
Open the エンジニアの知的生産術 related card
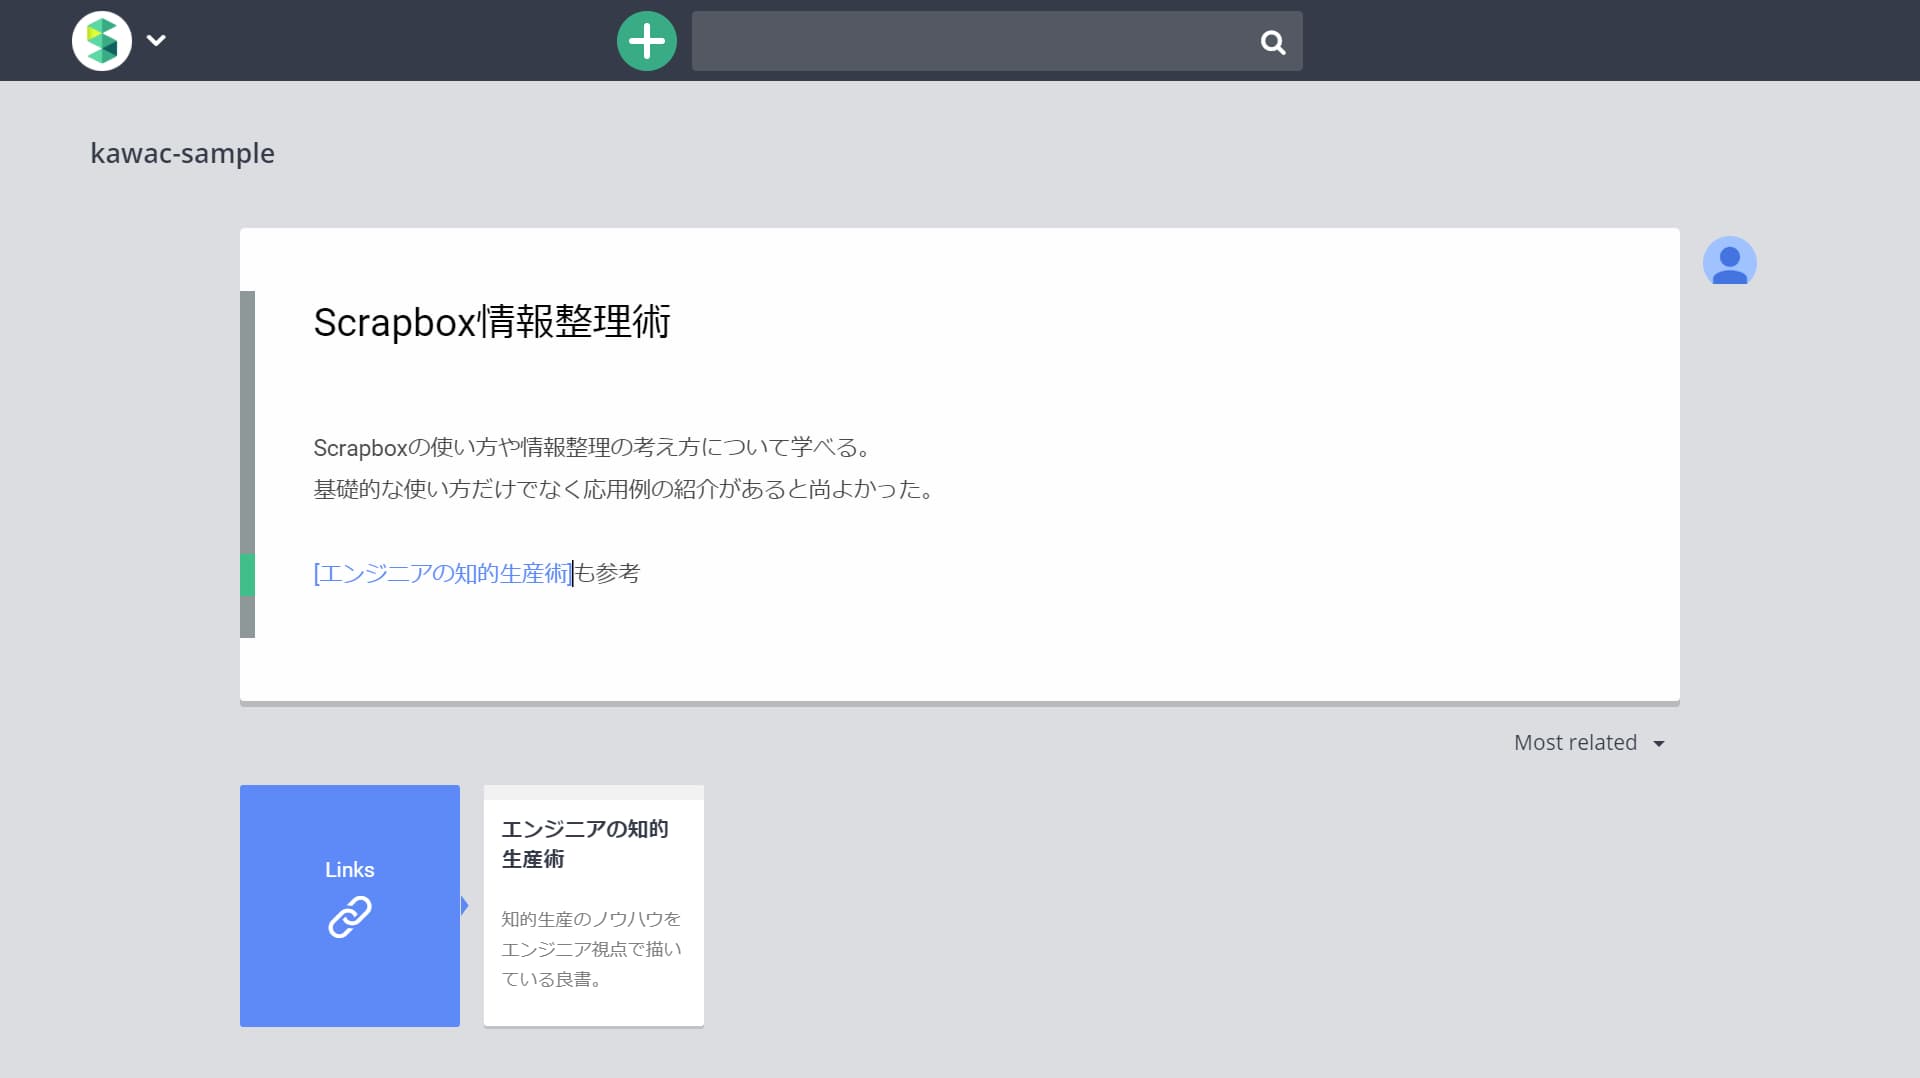(594, 905)
